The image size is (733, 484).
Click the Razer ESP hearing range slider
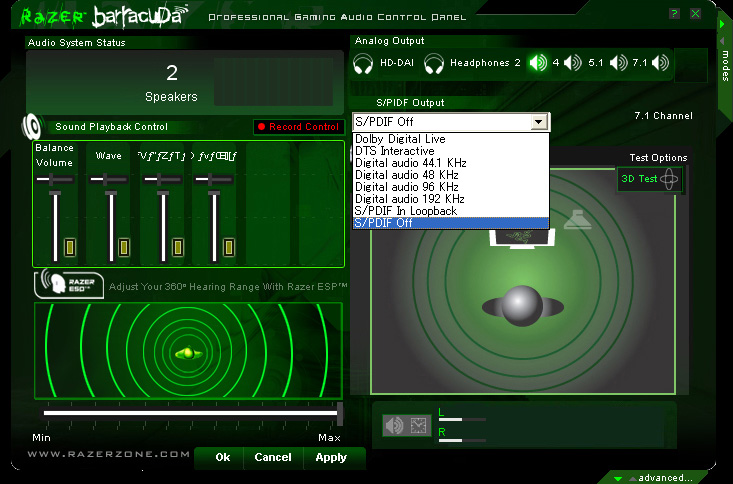[192, 412]
